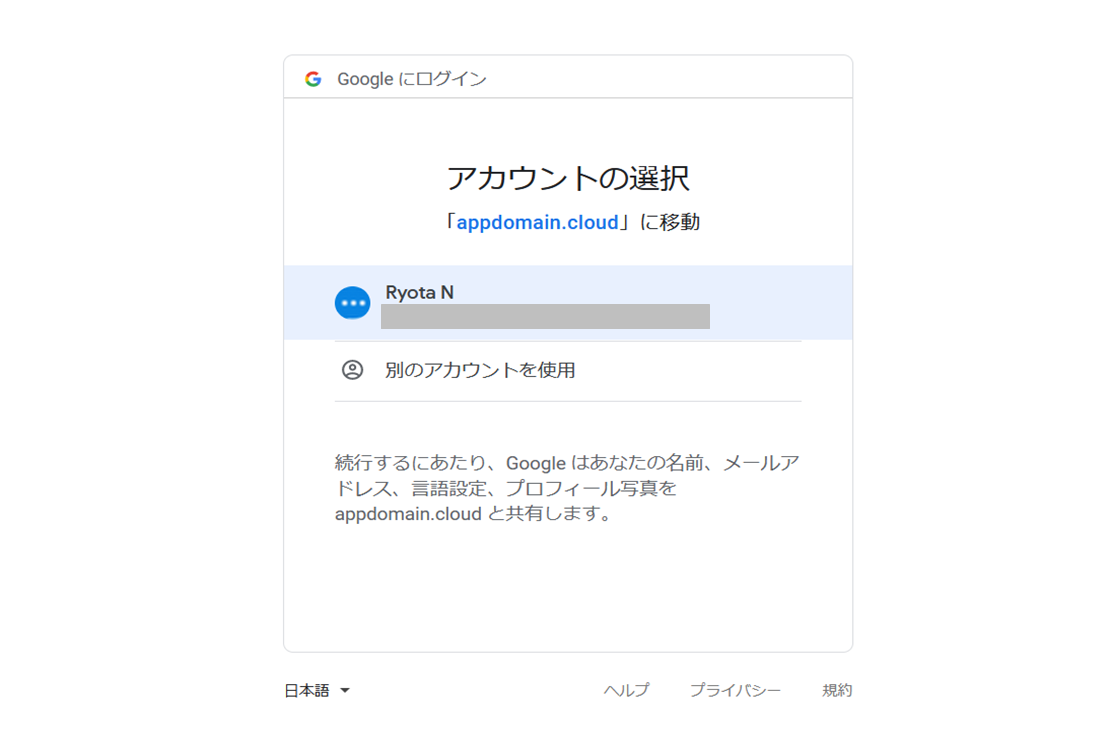This screenshot has height=740, width=1114.
Task: Open the プライバシー link
Action: 735,691
